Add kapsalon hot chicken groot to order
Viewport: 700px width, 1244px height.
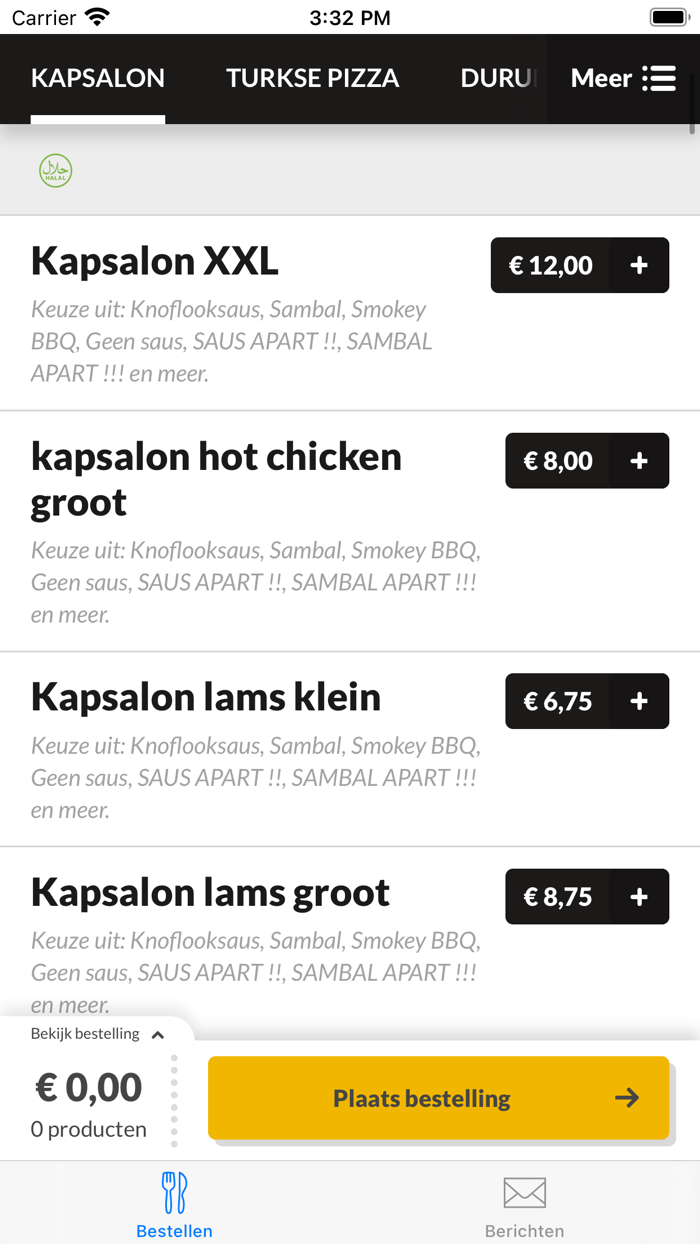pyautogui.click(x=638, y=461)
